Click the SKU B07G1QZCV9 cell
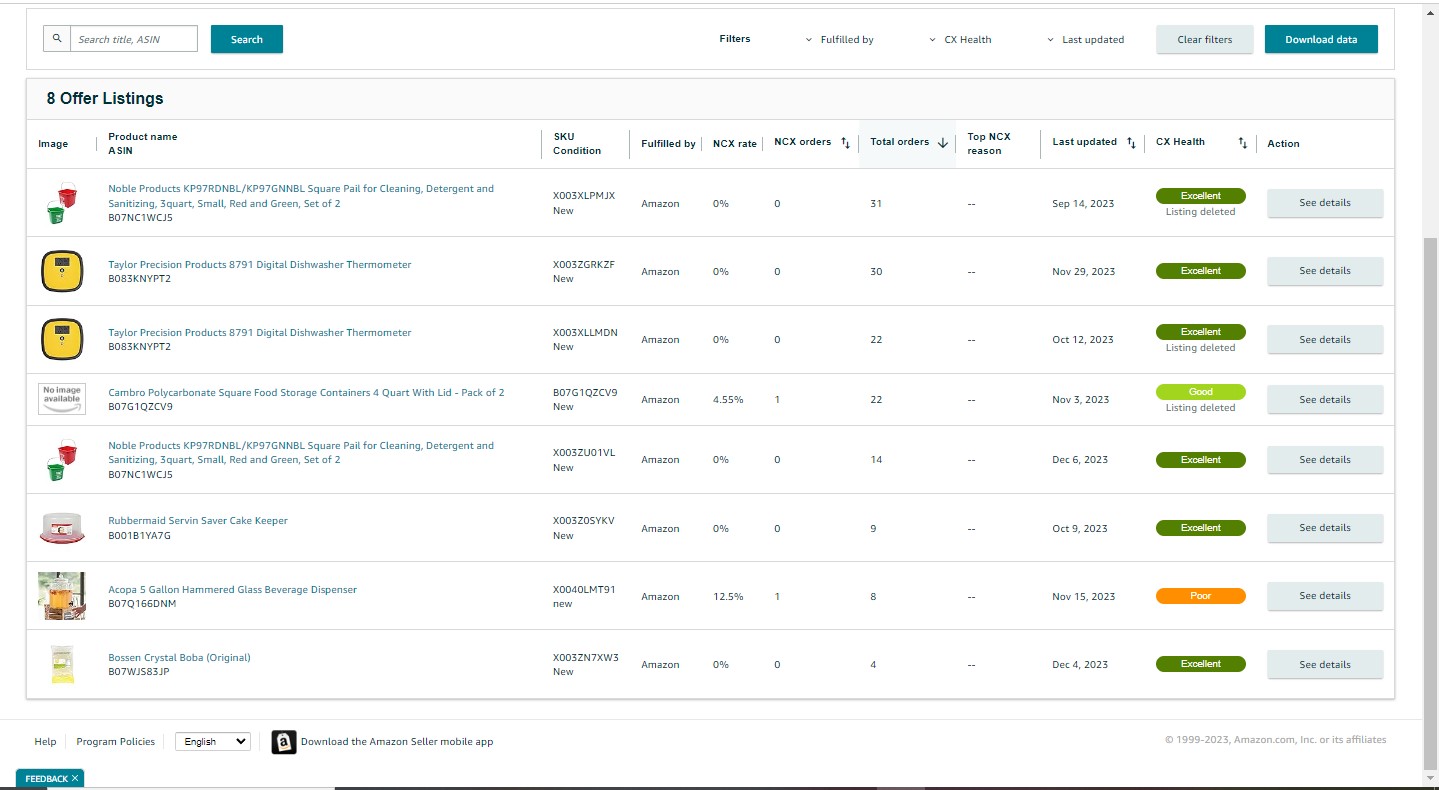The image size is (1439, 790). coord(585,393)
